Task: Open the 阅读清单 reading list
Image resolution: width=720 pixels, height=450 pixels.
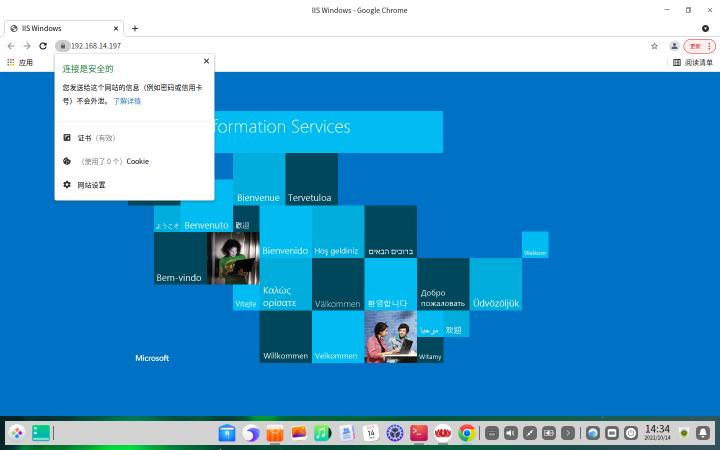Action: (x=693, y=62)
